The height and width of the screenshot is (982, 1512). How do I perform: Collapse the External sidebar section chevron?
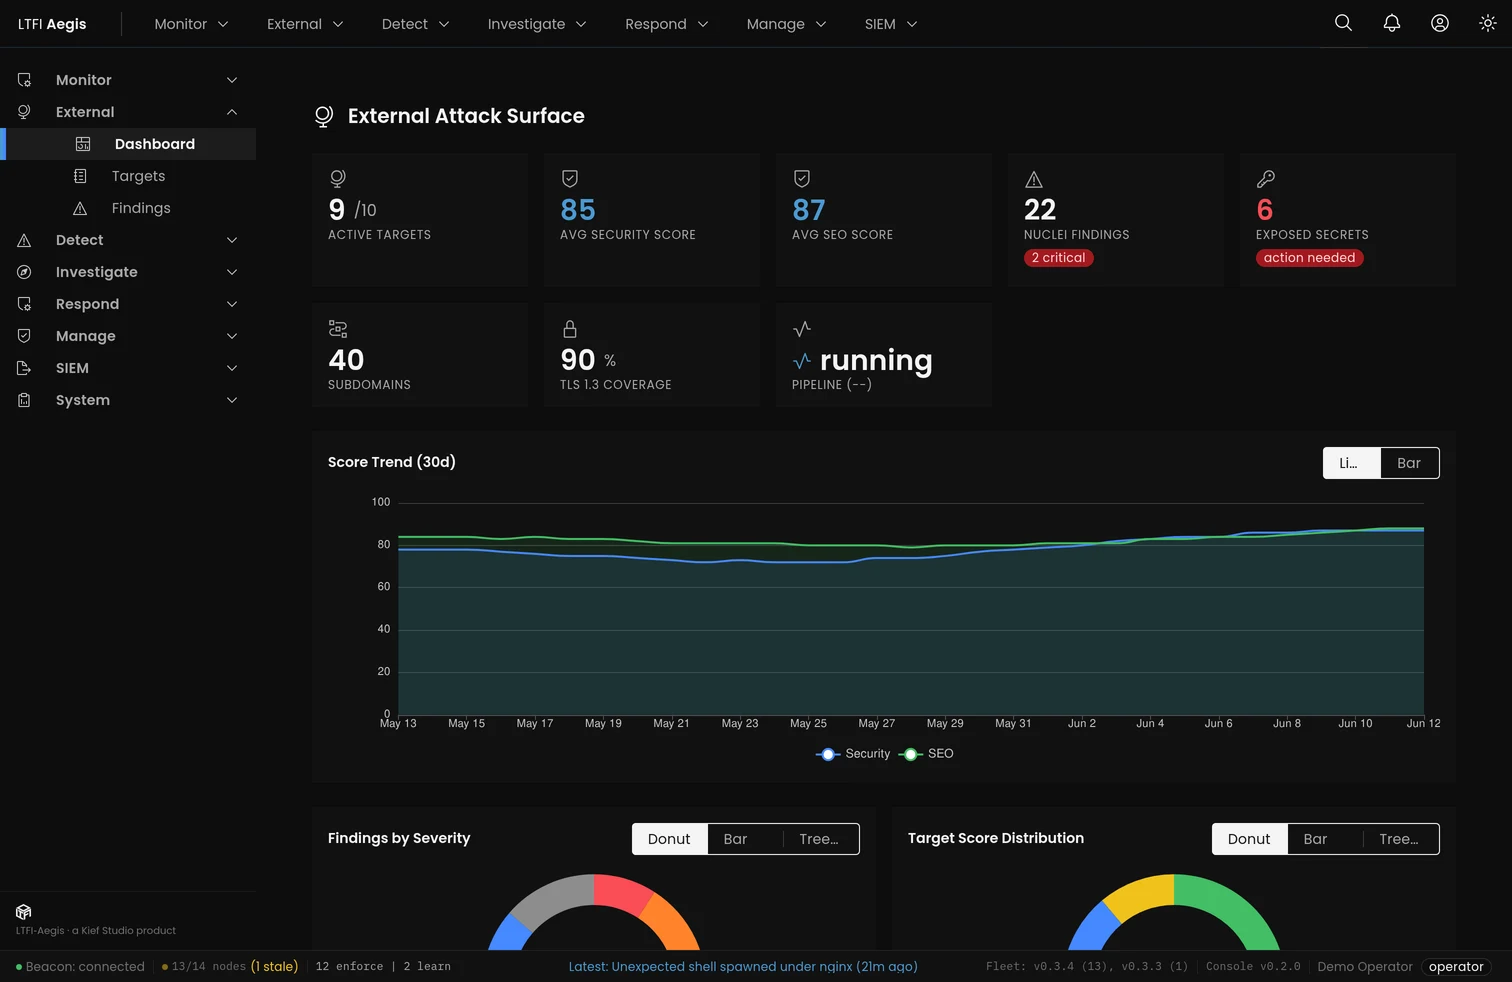tap(232, 112)
